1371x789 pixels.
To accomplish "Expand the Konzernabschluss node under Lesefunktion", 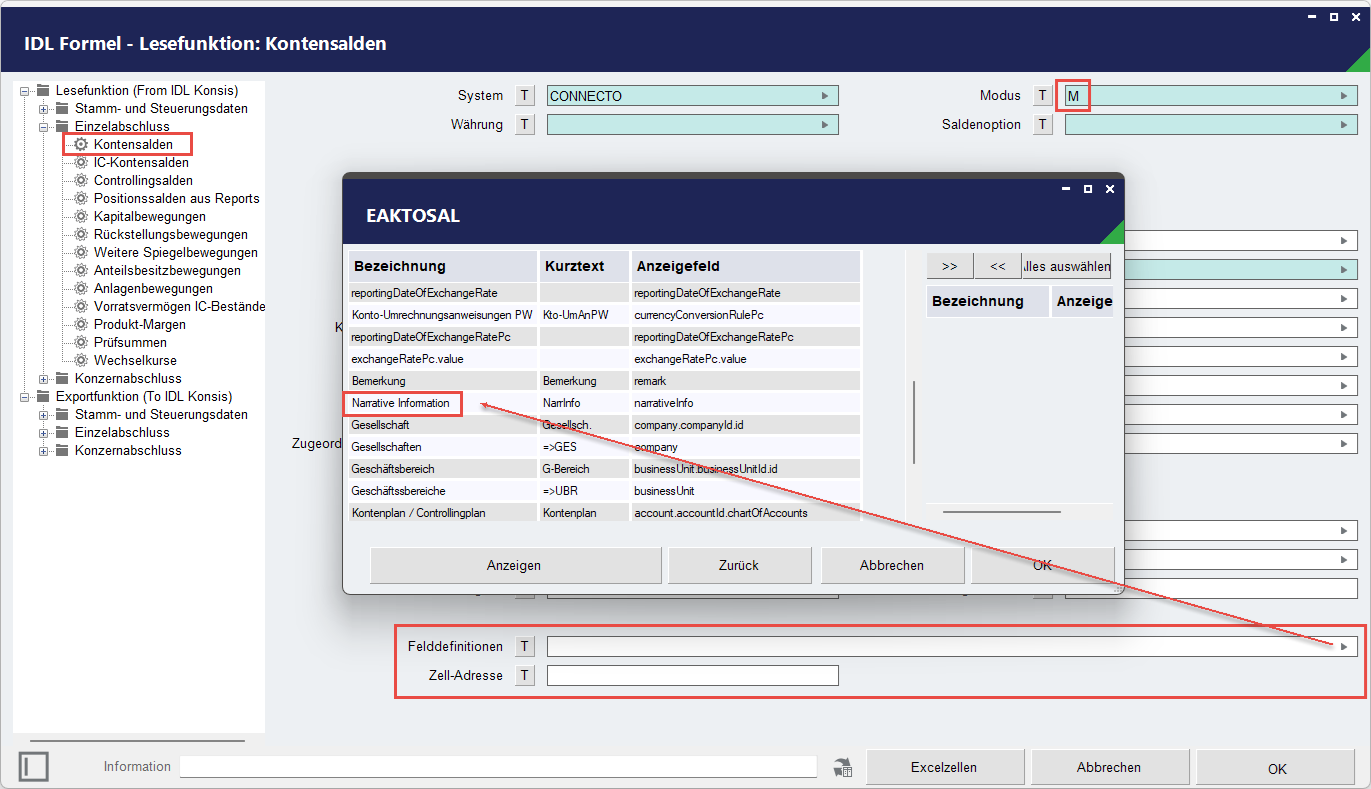I will (x=44, y=379).
